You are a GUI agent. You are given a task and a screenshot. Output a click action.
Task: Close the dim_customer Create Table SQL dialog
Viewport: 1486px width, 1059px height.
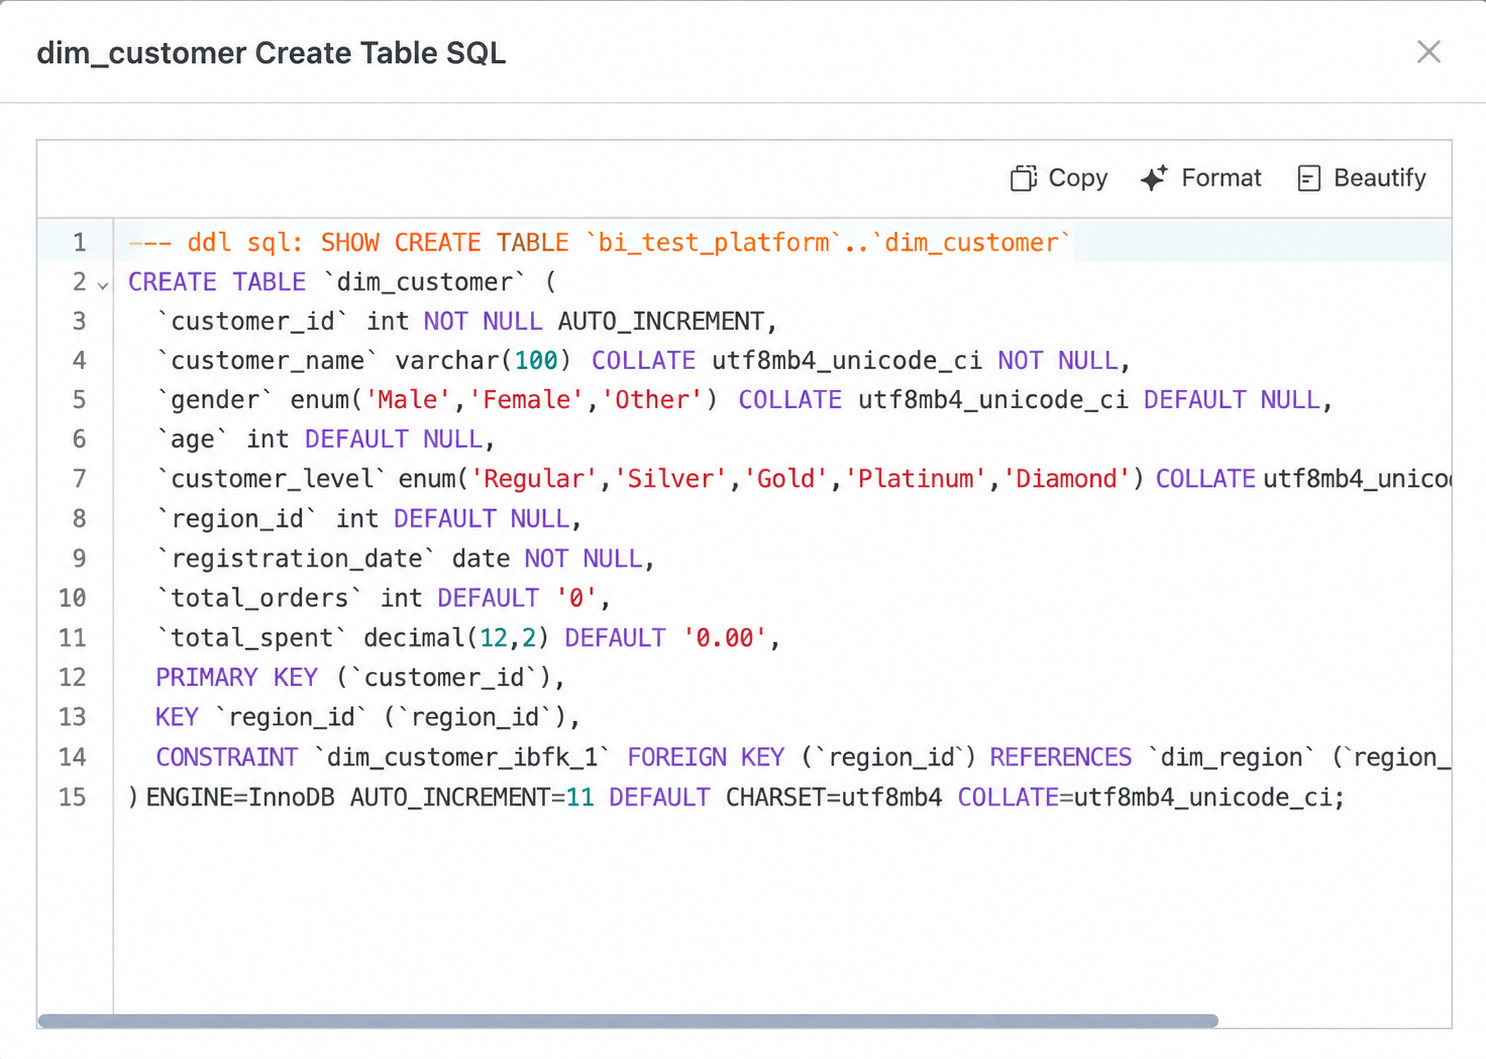tap(1428, 52)
